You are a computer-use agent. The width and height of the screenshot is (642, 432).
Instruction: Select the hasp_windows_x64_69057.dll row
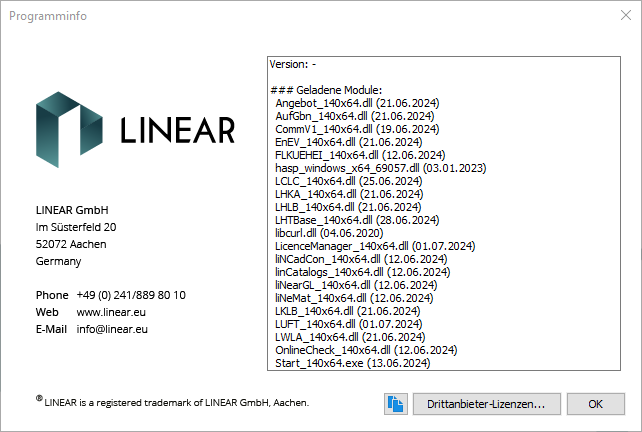(x=380, y=168)
